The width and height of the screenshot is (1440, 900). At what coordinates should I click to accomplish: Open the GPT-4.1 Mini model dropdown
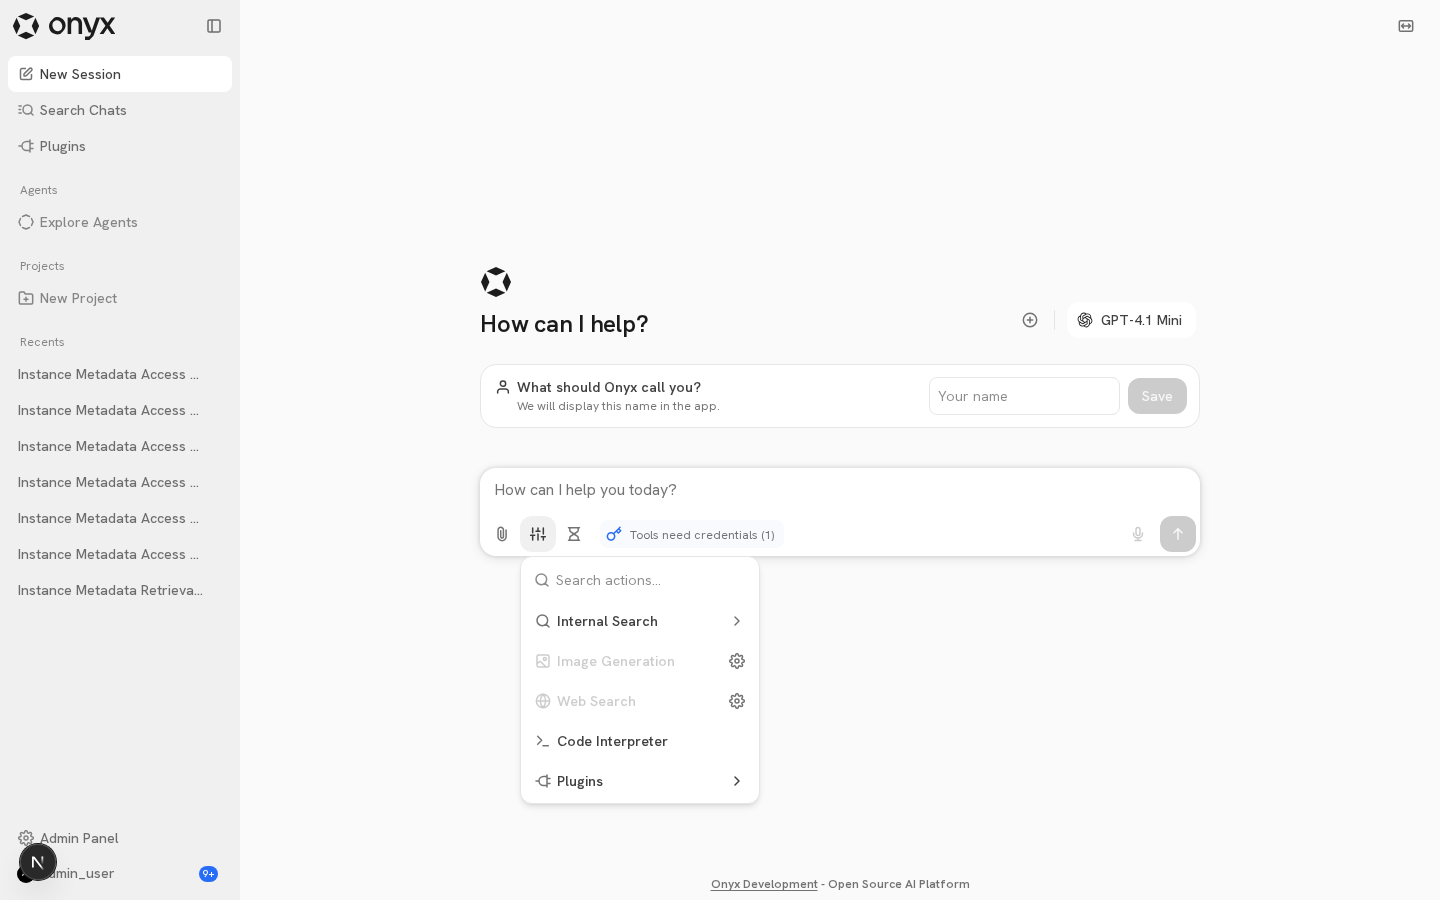pos(1131,320)
